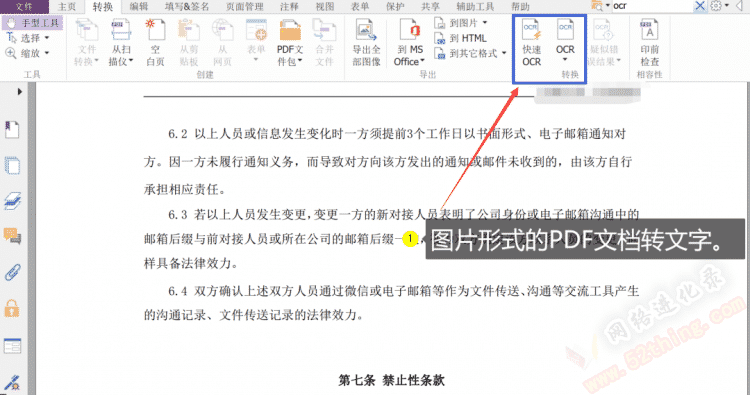Expand the PDF文件包 portfolio dropdown
This screenshot has height=395, width=750.
[300, 61]
